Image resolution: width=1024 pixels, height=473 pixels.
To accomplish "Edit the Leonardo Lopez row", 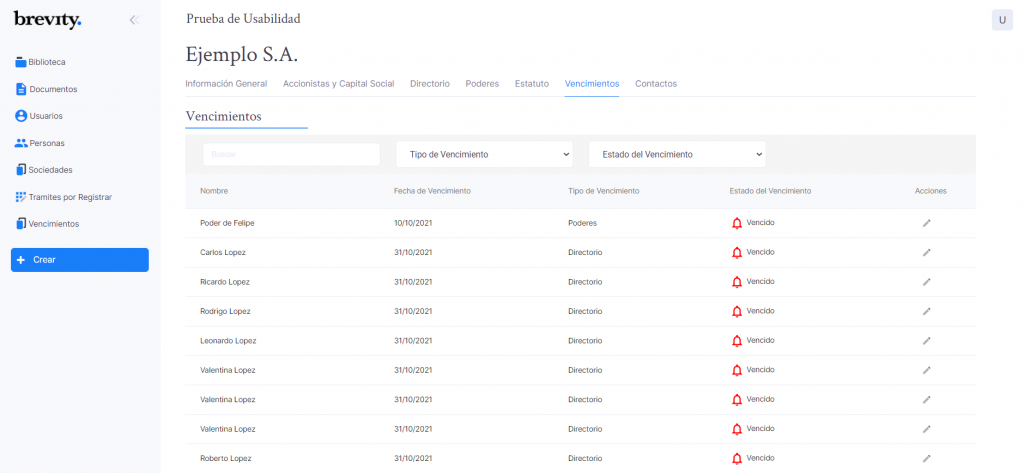I will coord(926,341).
